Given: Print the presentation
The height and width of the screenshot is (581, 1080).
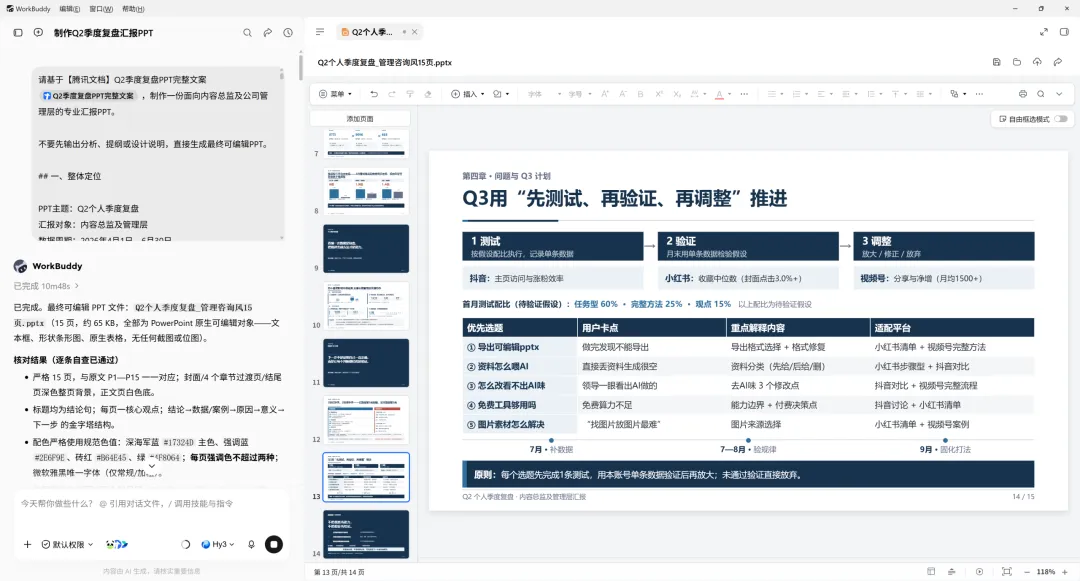Looking at the screenshot, I should coord(1023,94).
